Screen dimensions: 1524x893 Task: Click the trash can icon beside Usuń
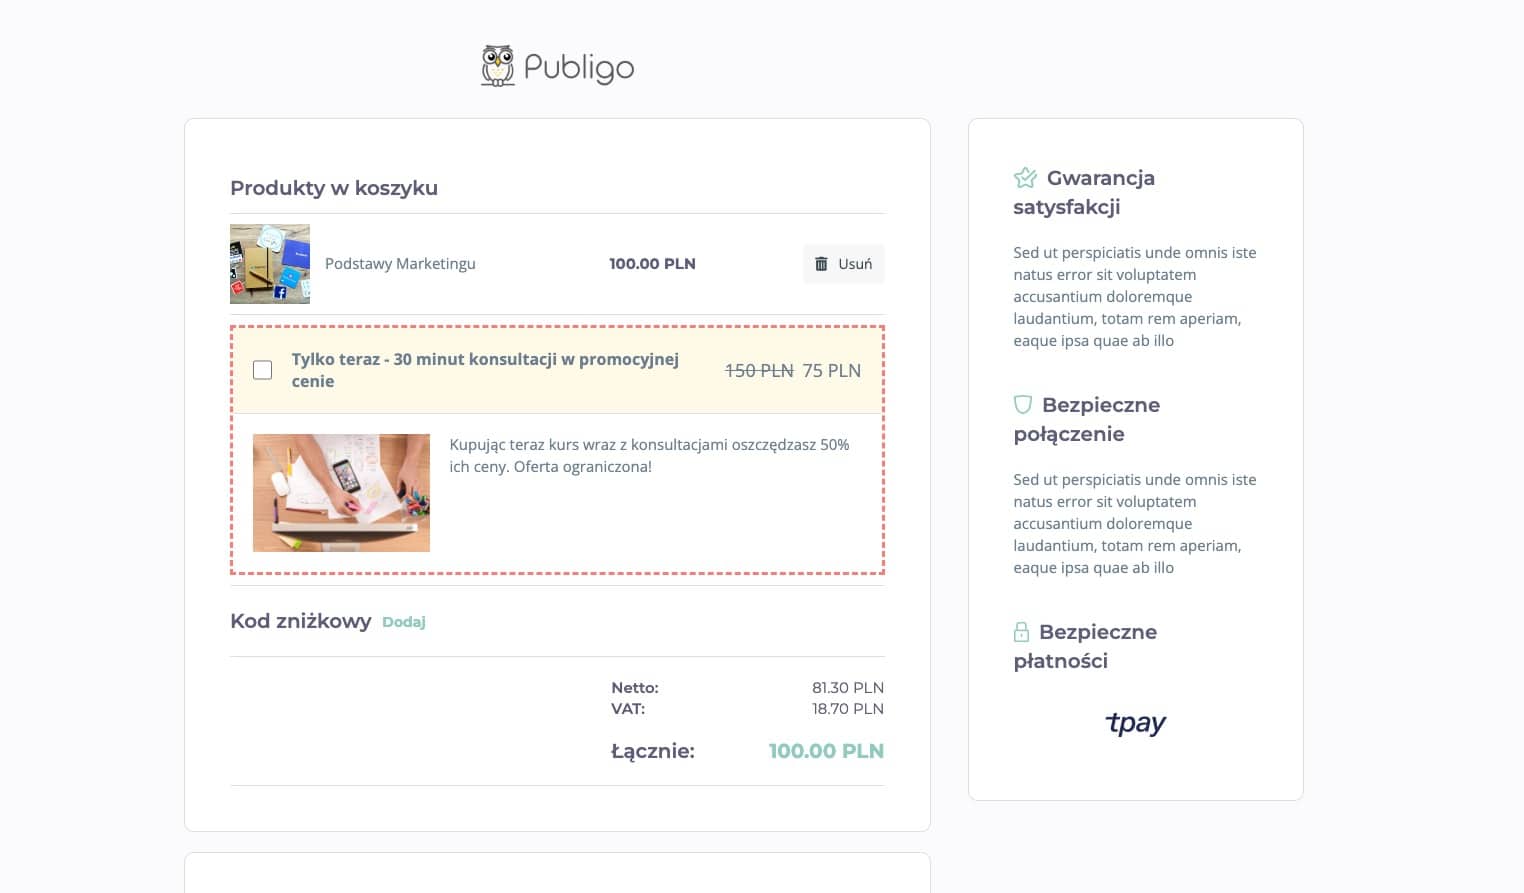click(821, 264)
